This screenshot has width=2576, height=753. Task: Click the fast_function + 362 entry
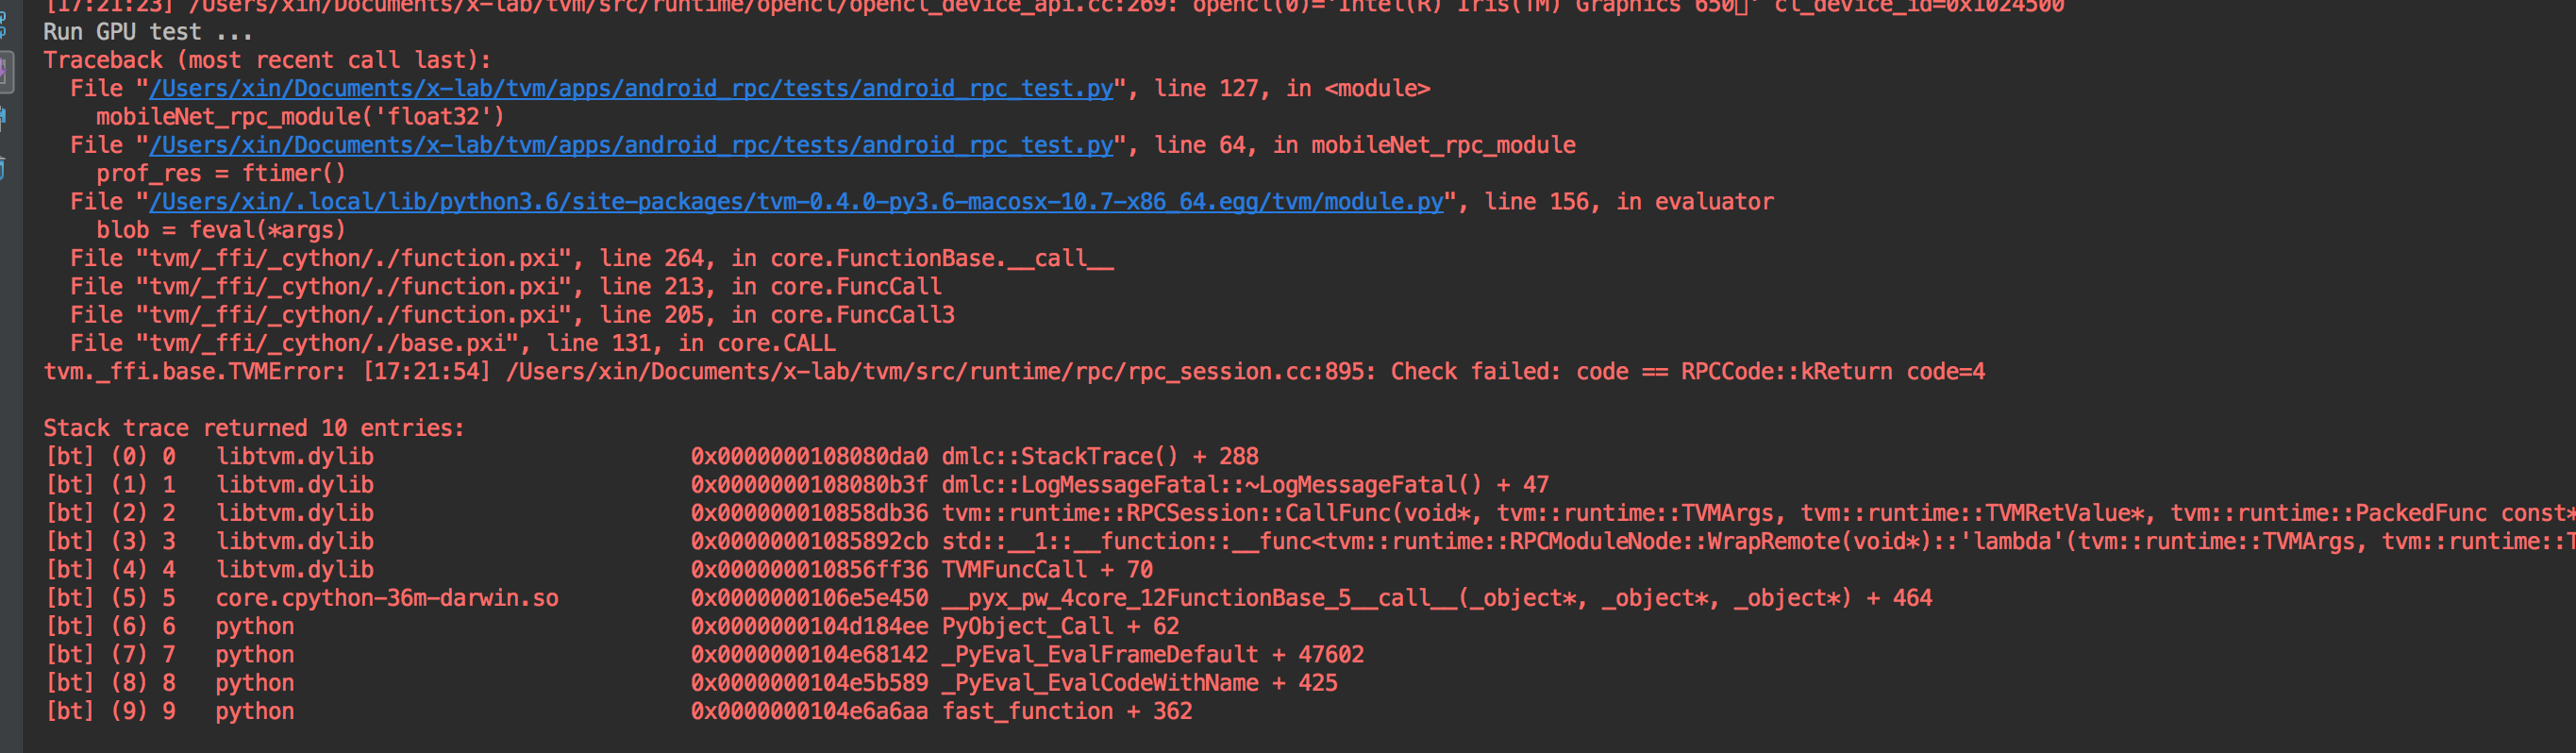(x=1067, y=711)
